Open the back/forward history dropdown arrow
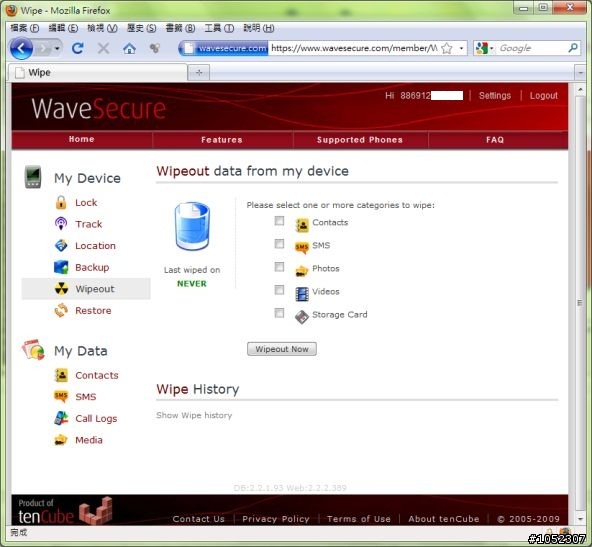 click(x=57, y=48)
